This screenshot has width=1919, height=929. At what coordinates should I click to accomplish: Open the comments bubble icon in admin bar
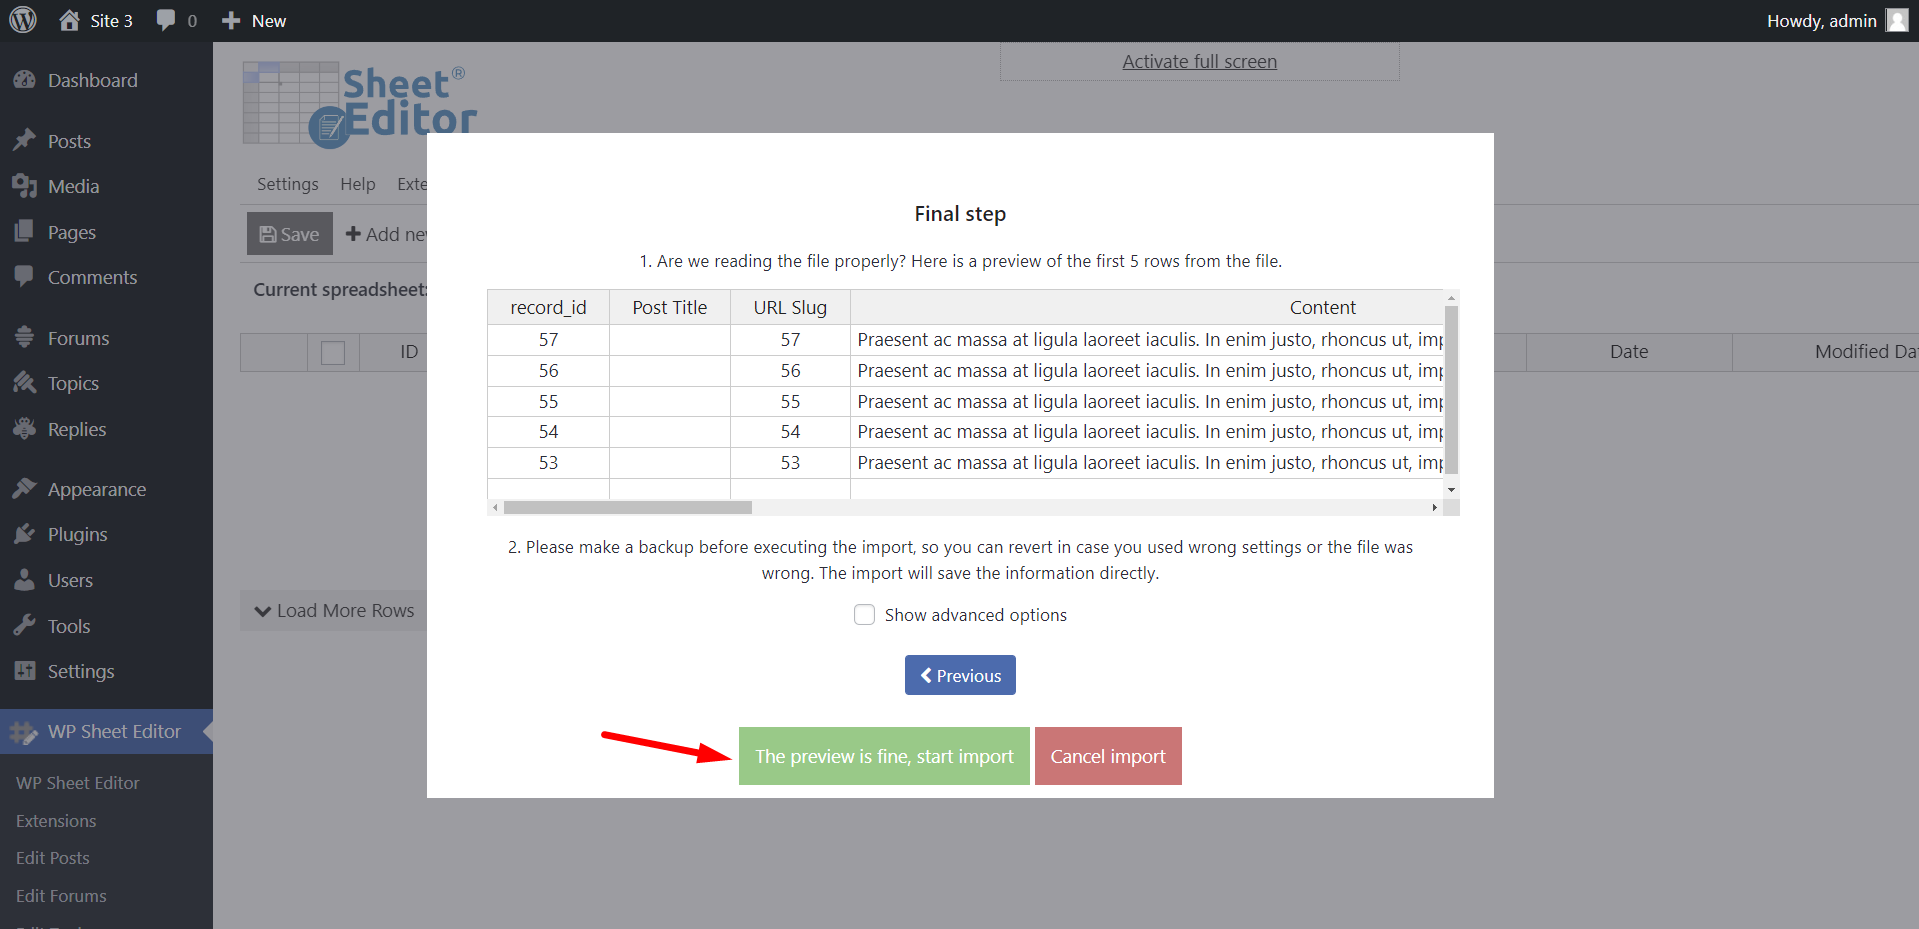tap(166, 20)
